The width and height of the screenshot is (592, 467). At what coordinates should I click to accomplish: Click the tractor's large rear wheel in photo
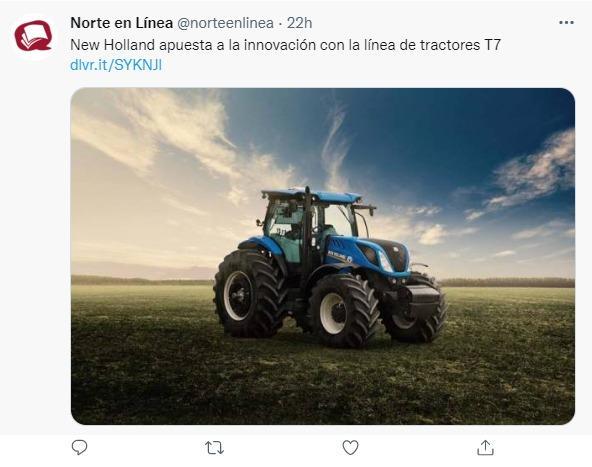[250, 293]
